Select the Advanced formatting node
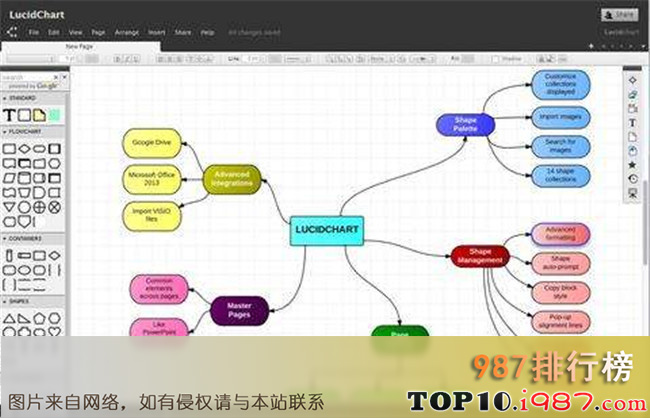The height and width of the screenshot is (418, 650). (x=560, y=234)
